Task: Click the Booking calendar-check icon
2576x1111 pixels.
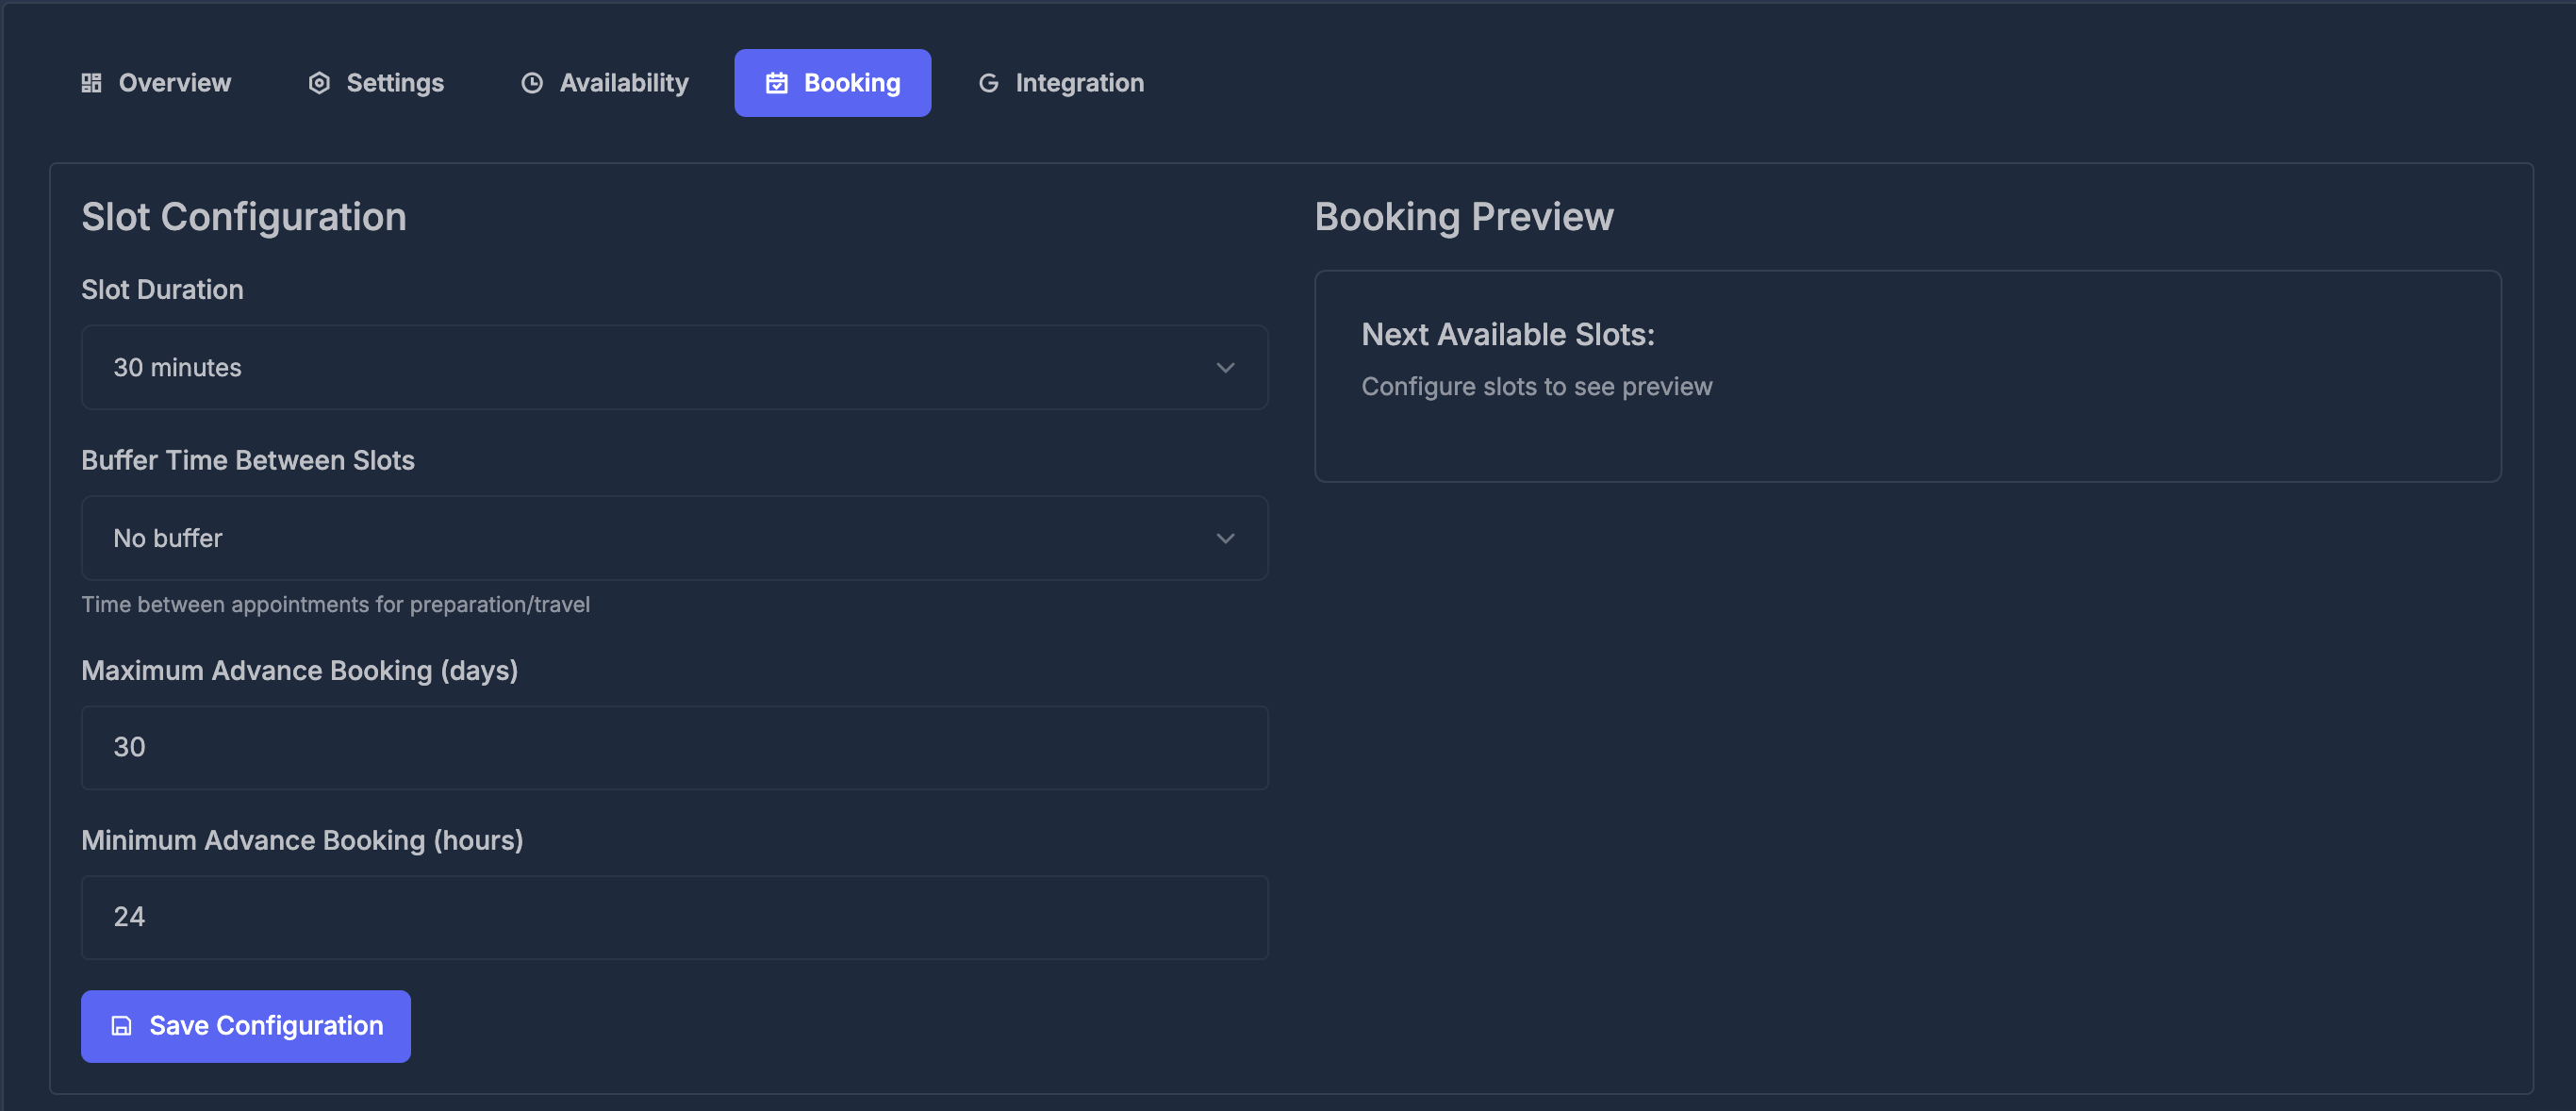Action: pyautogui.click(x=776, y=83)
